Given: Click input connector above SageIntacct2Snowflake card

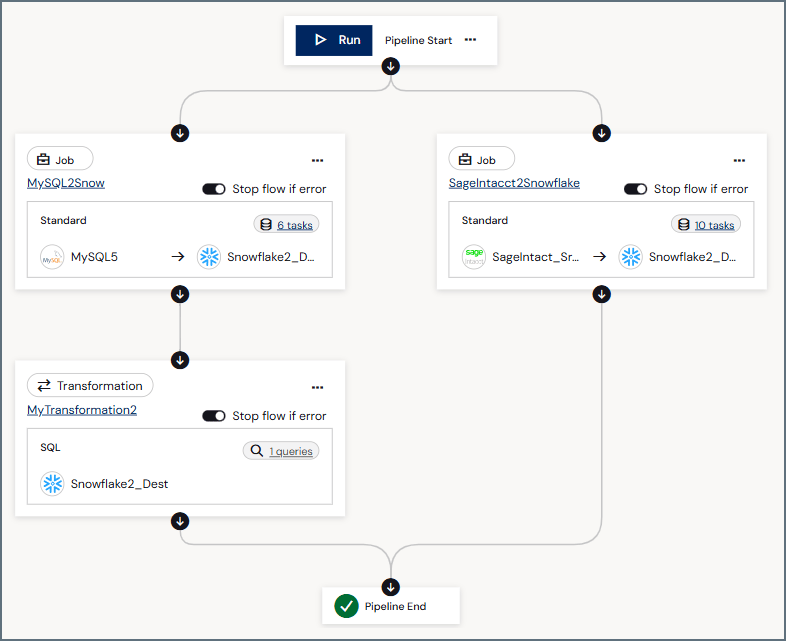Looking at the screenshot, I should click(x=602, y=133).
